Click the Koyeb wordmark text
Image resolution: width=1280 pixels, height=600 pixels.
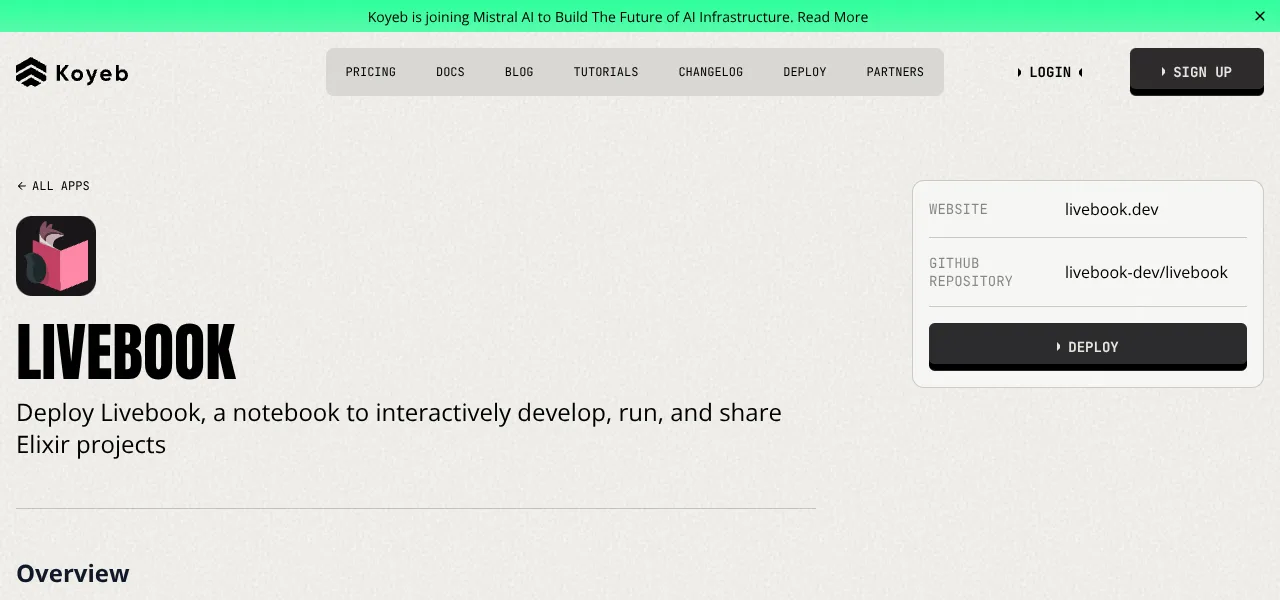[92, 73]
